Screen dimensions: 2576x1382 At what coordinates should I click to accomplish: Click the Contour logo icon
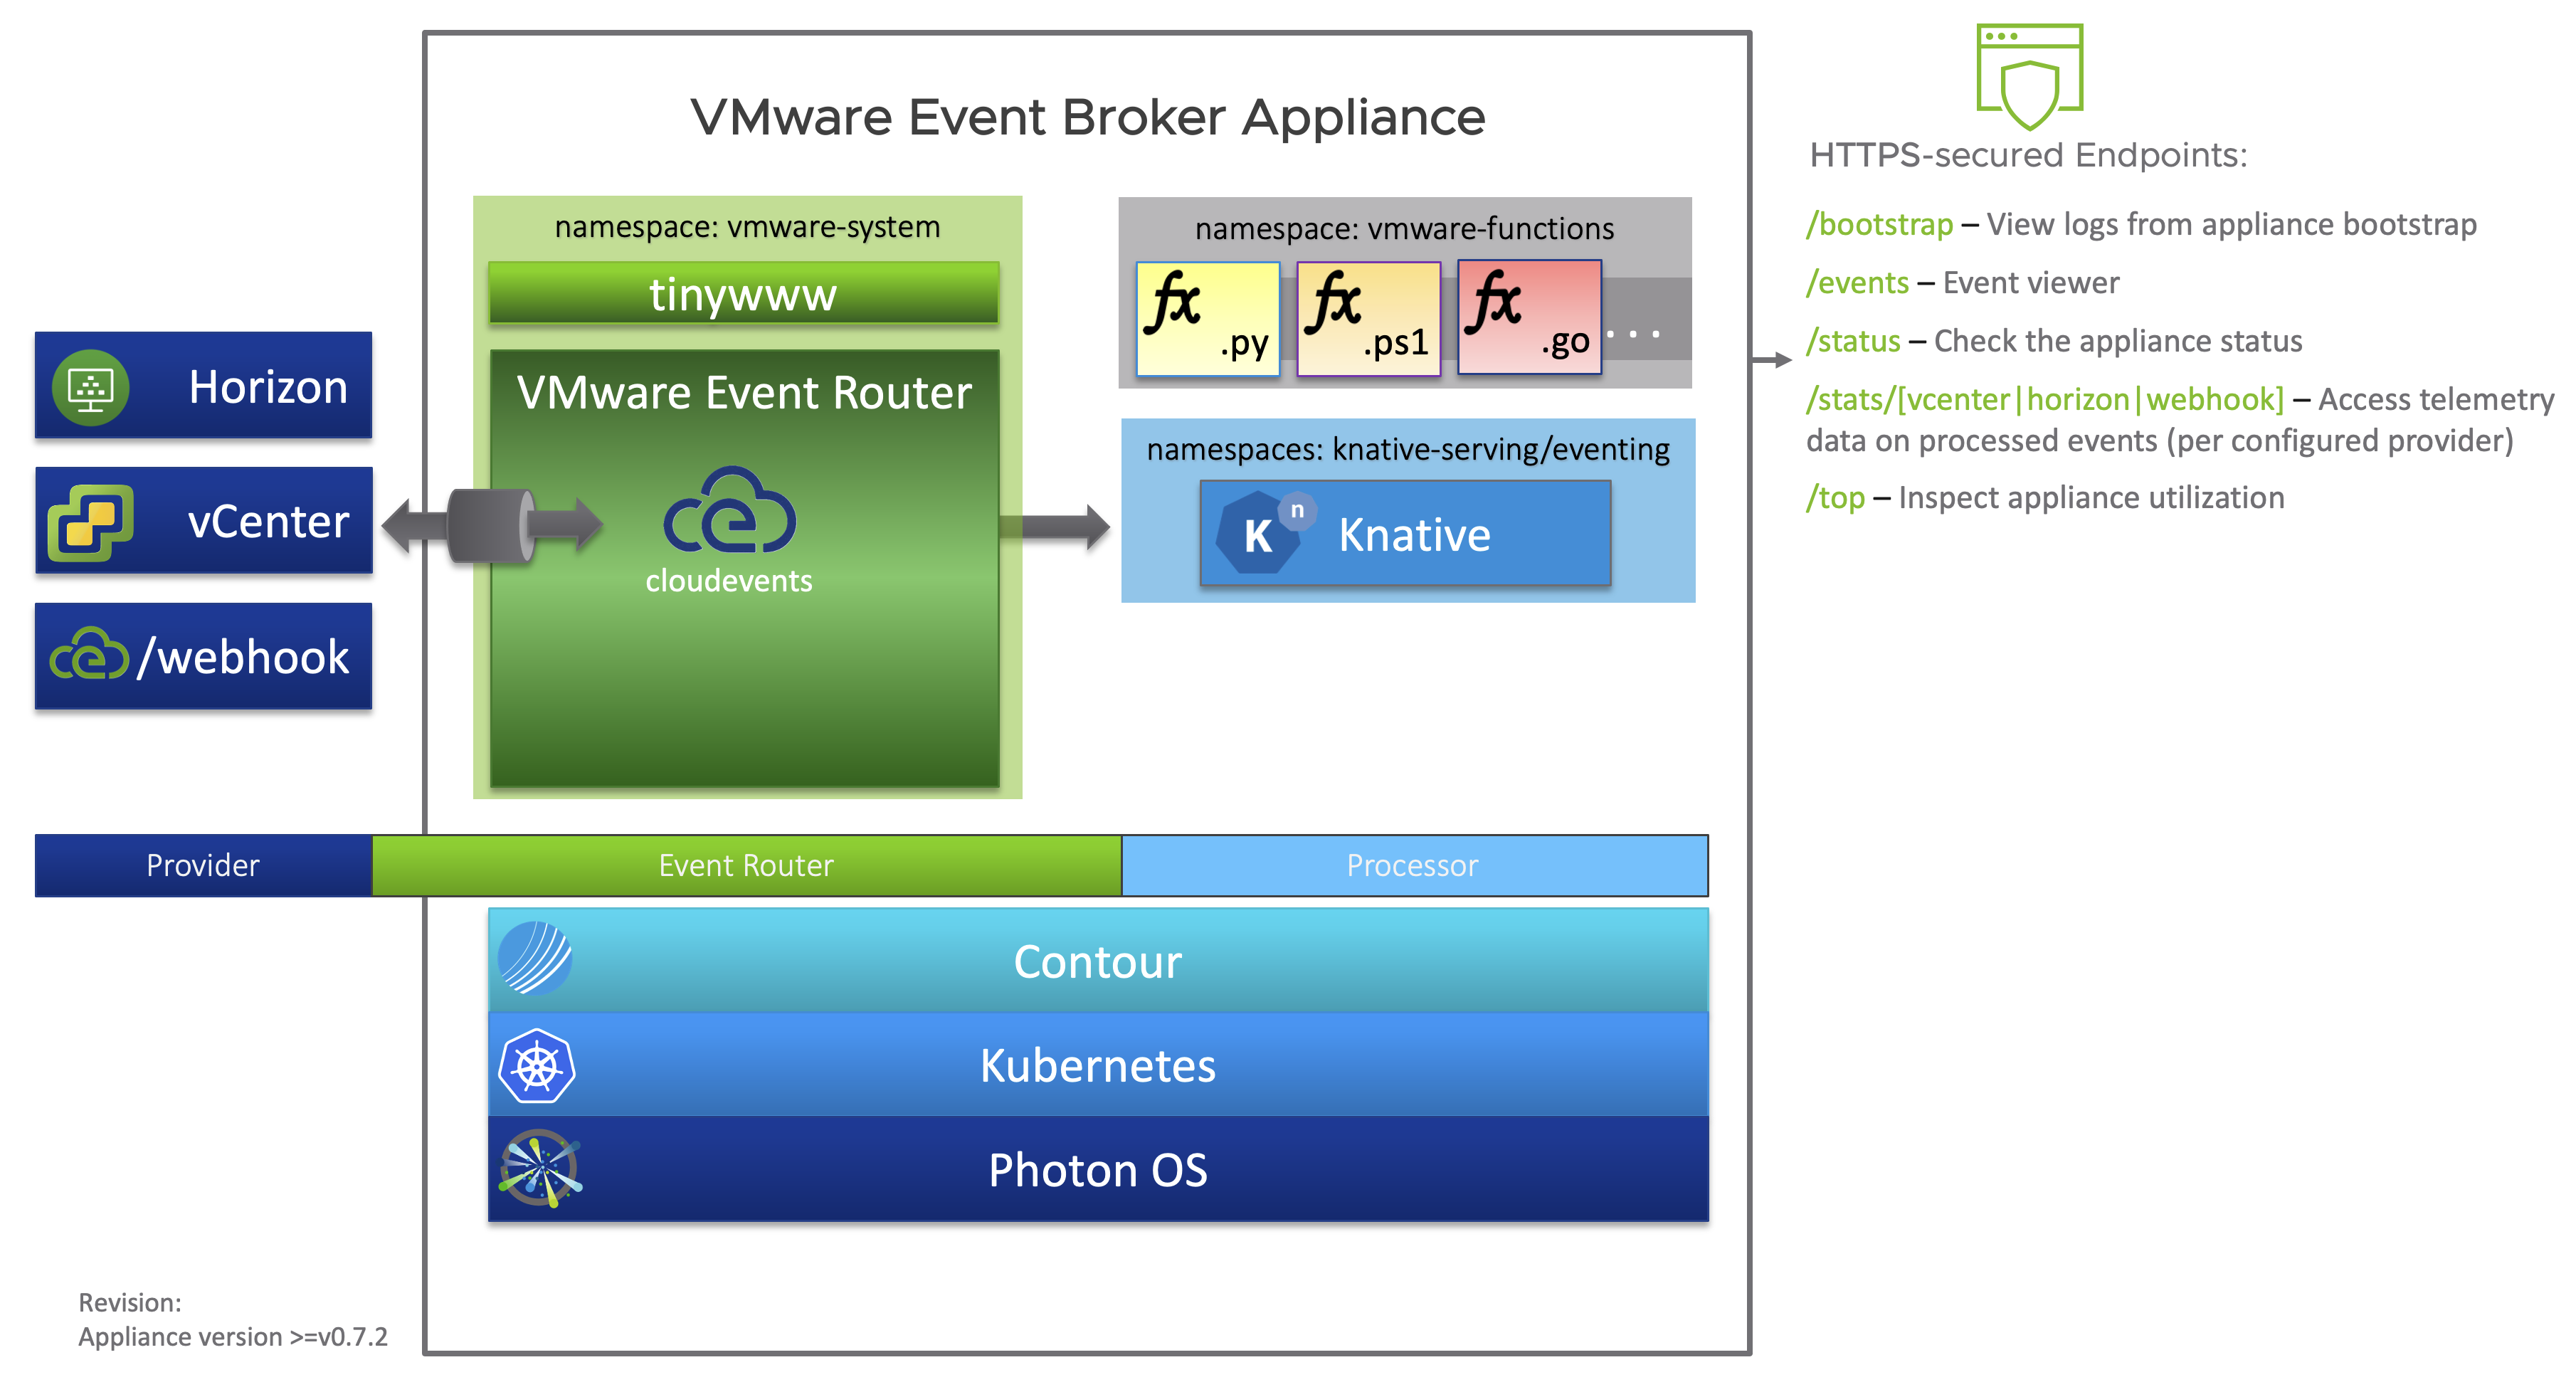tap(536, 959)
